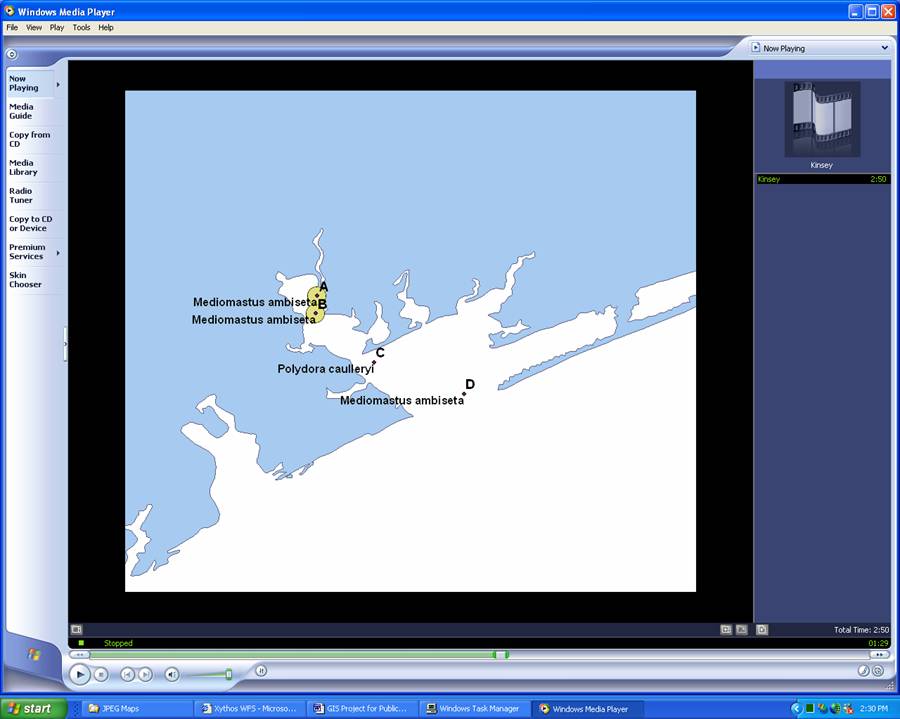This screenshot has height=719, width=900.
Task: Click the Windows Start button
Action: pos(34,708)
